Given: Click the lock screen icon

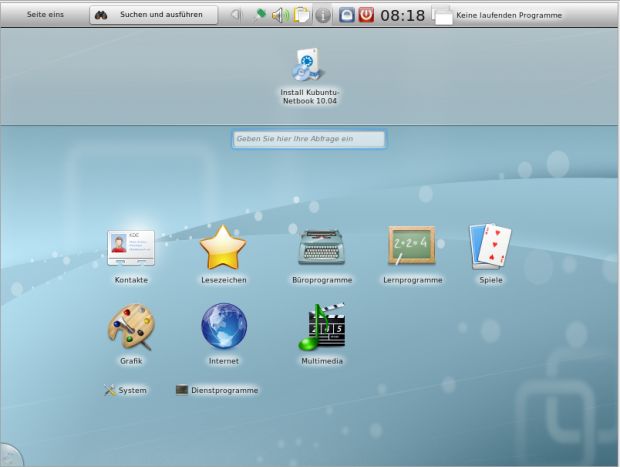Looking at the screenshot, I should click(347, 15).
